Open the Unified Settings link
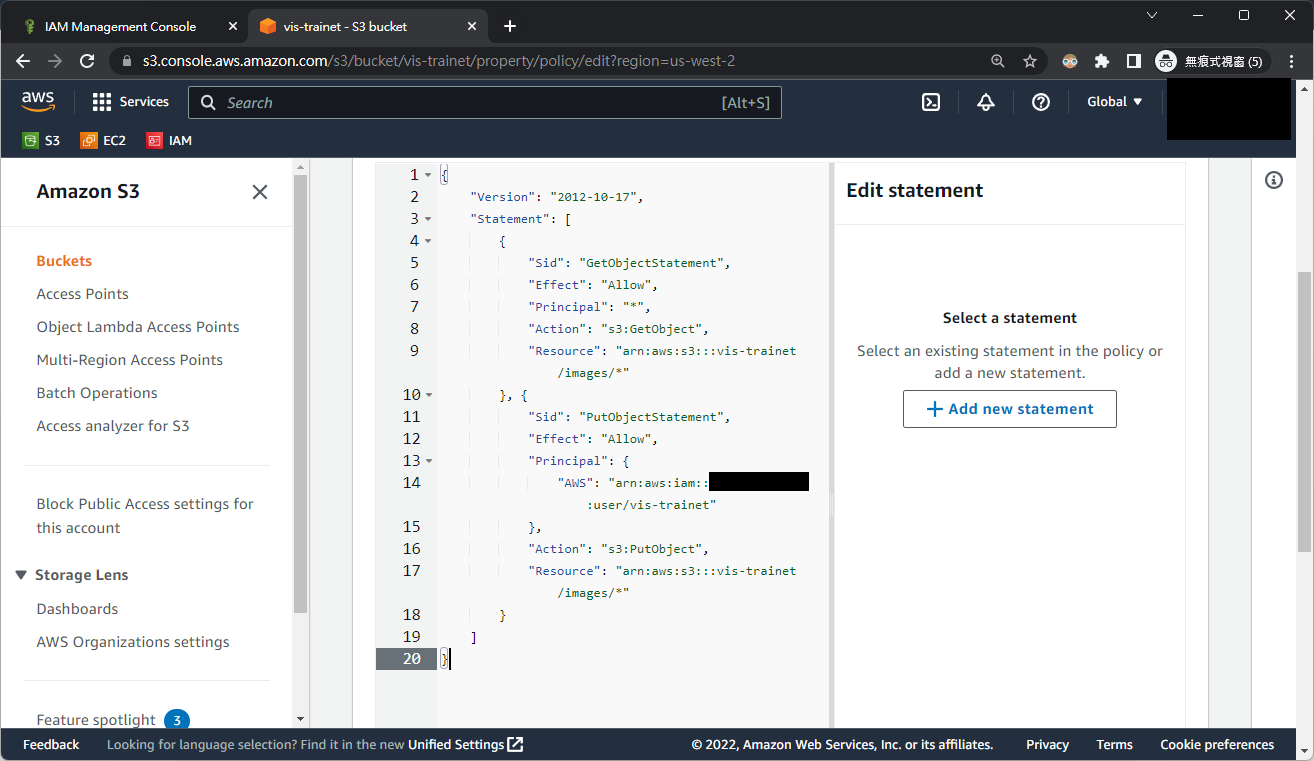The width and height of the screenshot is (1314, 761). tap(465, 745)
